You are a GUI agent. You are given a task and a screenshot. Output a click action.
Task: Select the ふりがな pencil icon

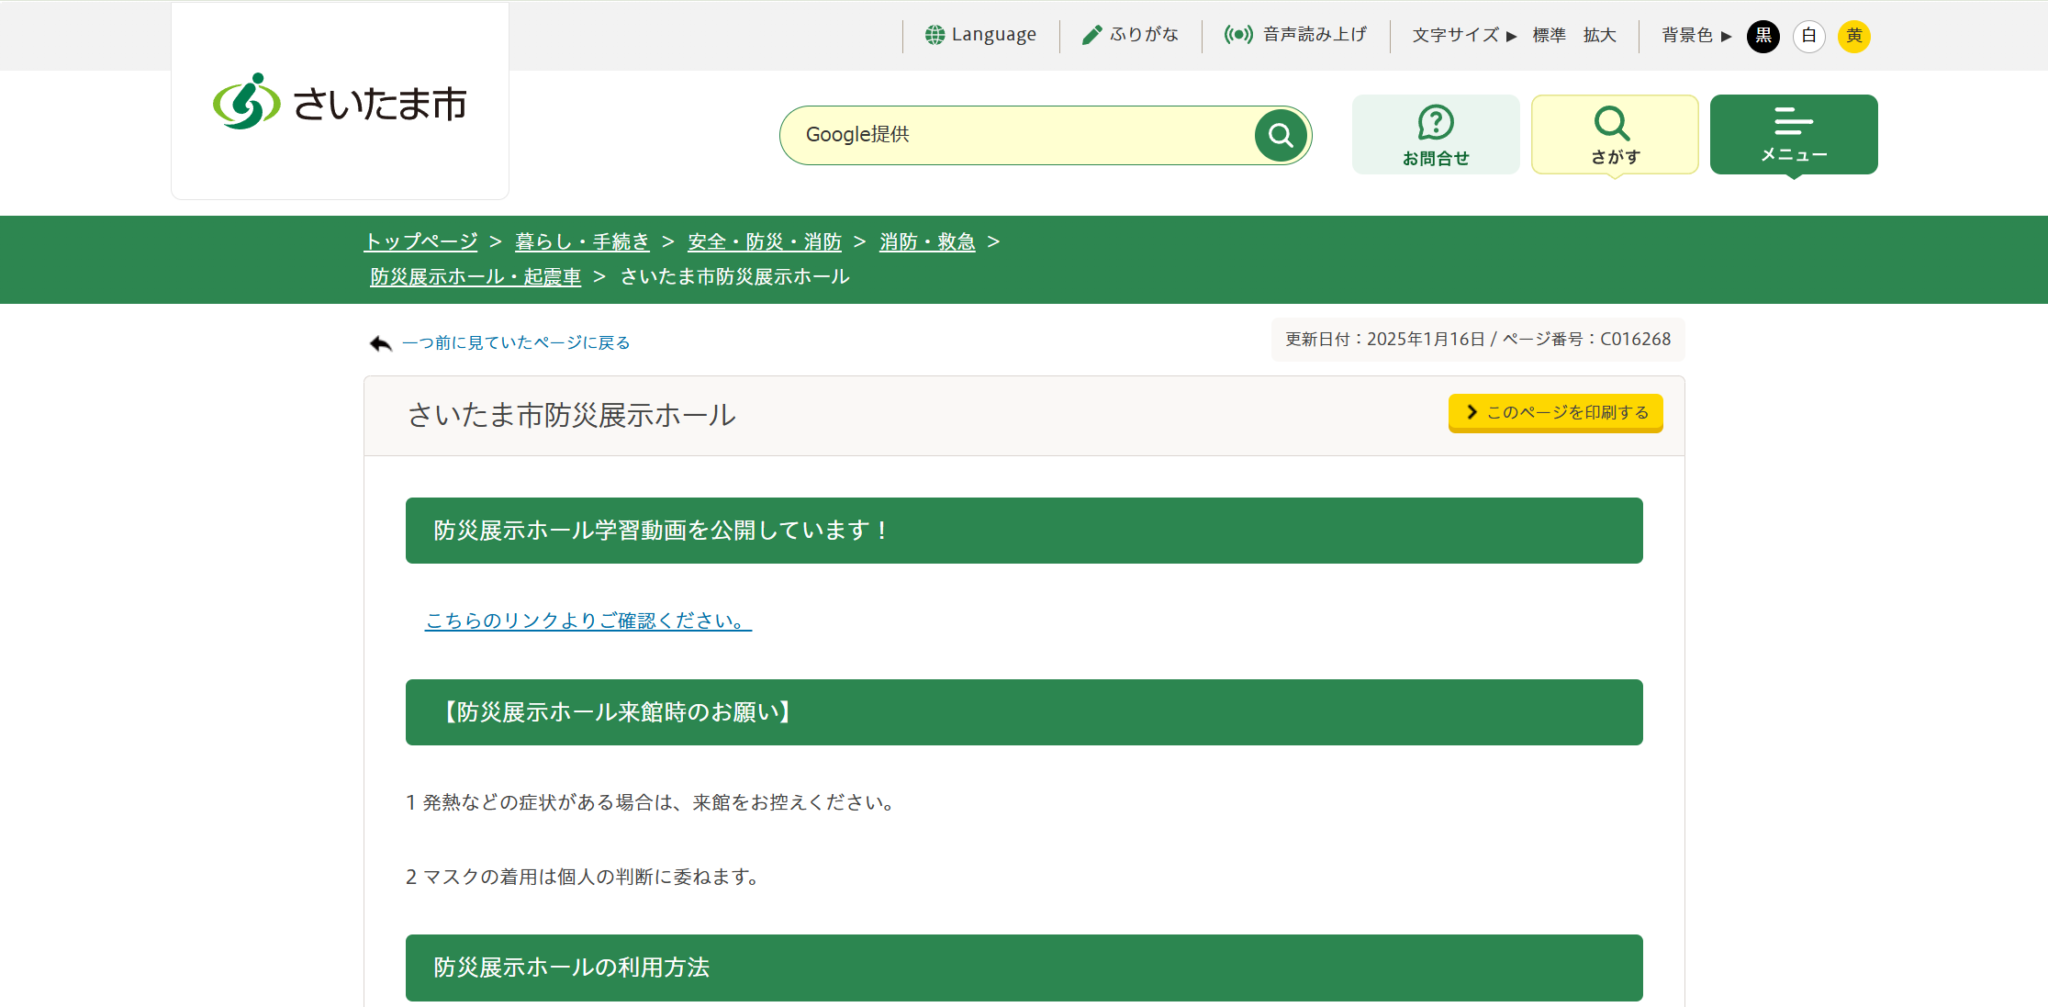tap(1092, 34)
